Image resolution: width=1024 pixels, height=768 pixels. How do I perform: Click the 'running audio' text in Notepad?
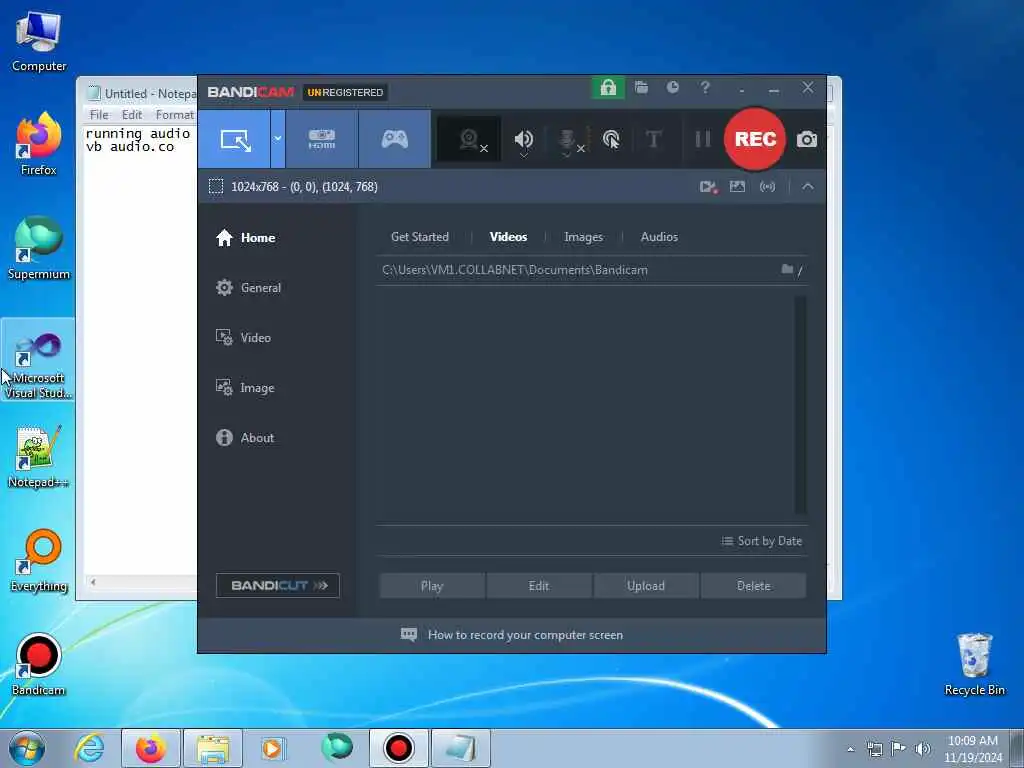tap(138, 133)
